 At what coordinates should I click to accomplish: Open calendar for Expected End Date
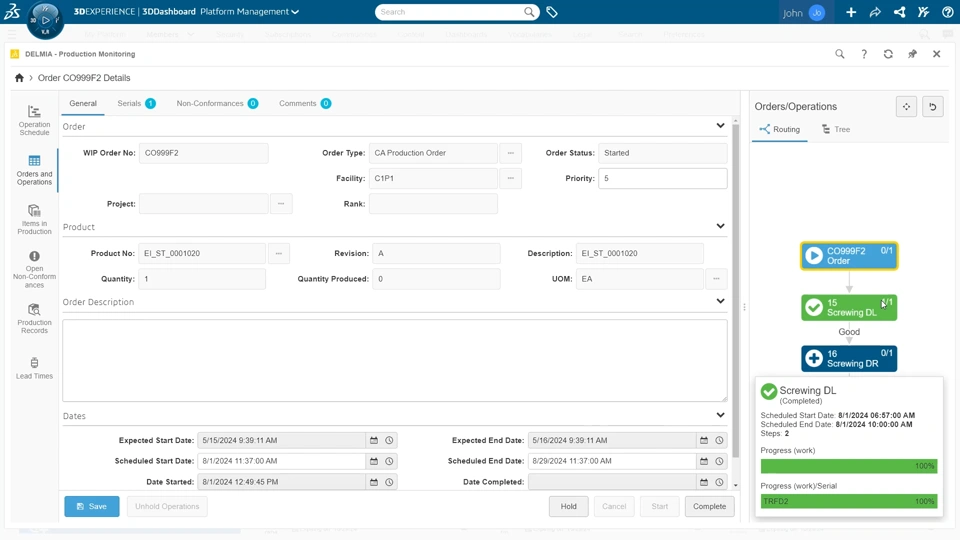coord(704,440)
